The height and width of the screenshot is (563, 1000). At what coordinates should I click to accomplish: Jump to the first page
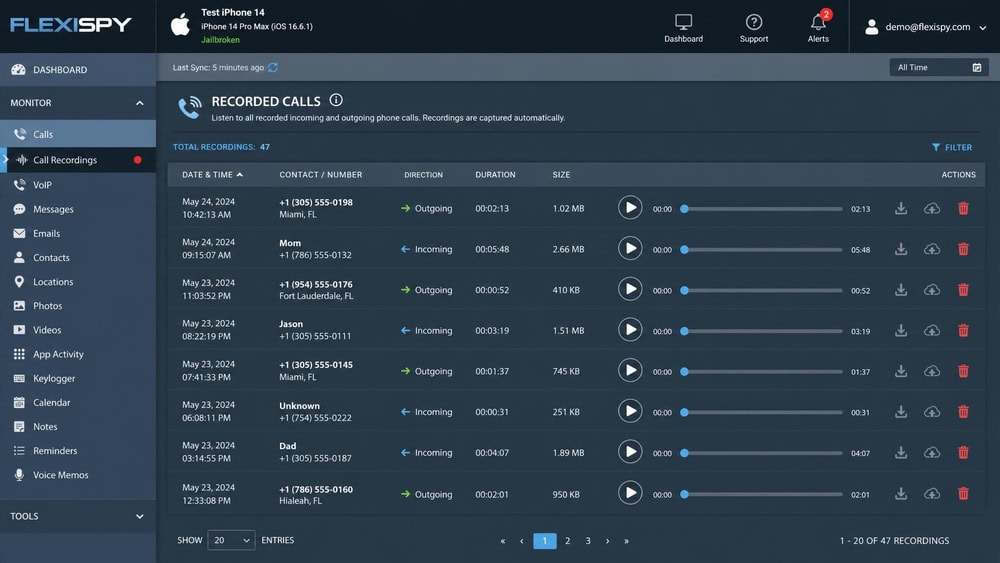coord(503,541)
